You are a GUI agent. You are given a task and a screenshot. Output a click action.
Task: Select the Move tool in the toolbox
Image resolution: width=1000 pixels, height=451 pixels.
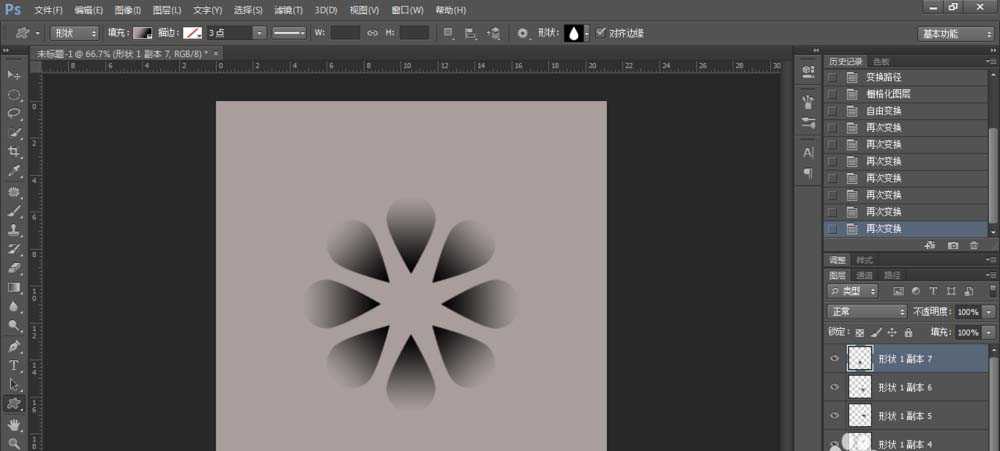(x=14, y=76)
